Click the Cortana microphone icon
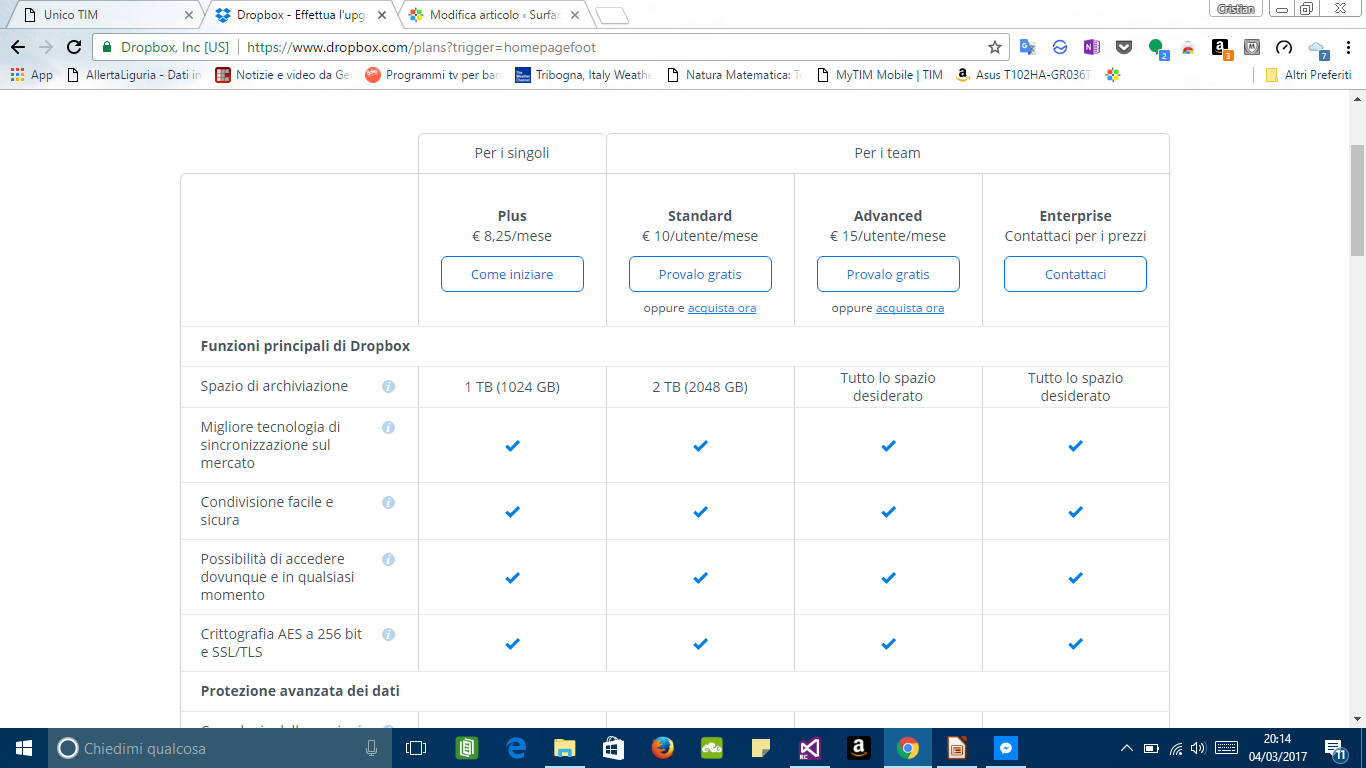The height and width of the screenshot is (768, 1366). 371,748
